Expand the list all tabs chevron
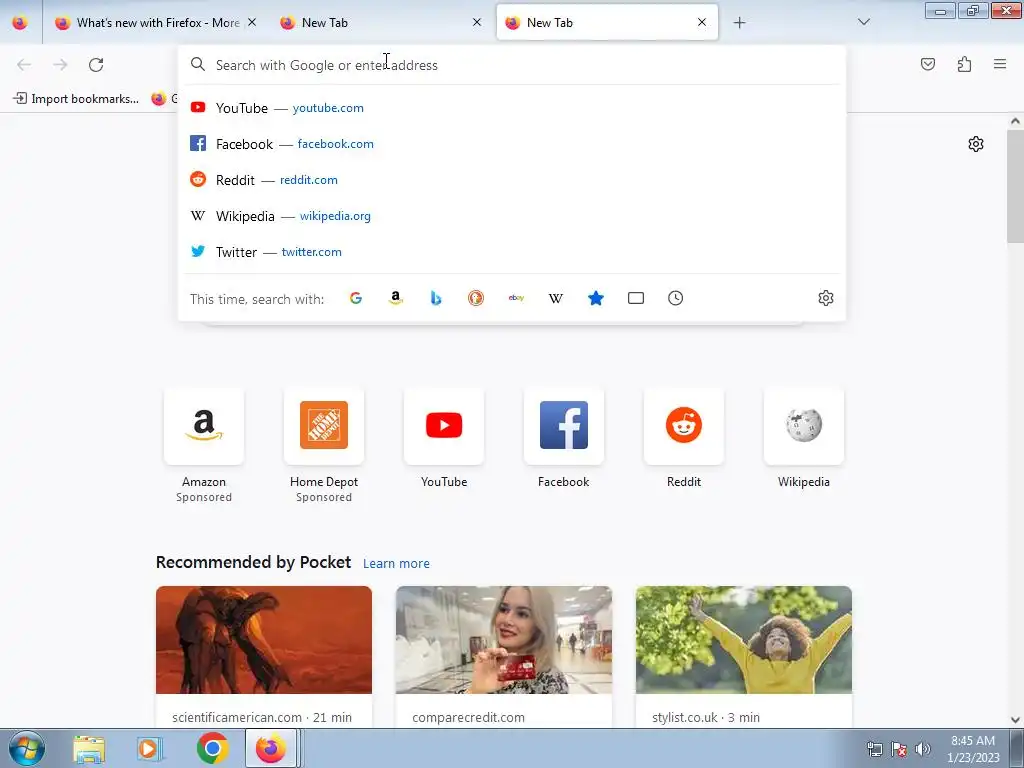The height and width of the screenshot is (768, 1024). click(x=863, y=22)
